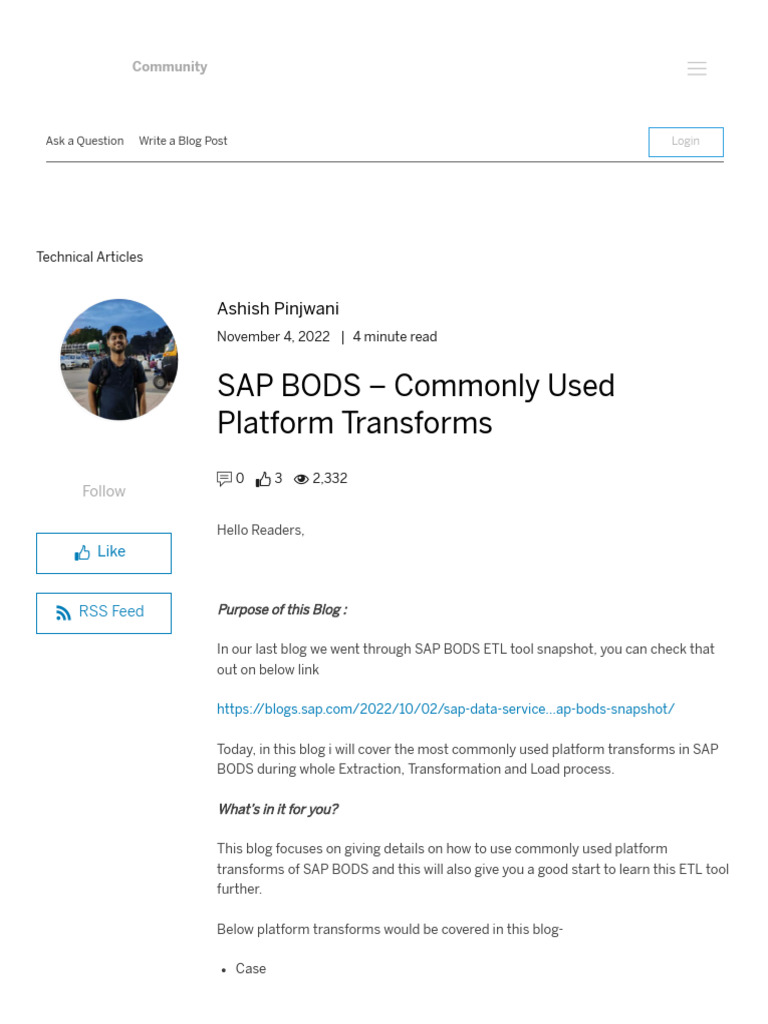Click the eye views icon
Viewport: 768px width, 1024px height.
pyautogui.click(x=301, y=480)
